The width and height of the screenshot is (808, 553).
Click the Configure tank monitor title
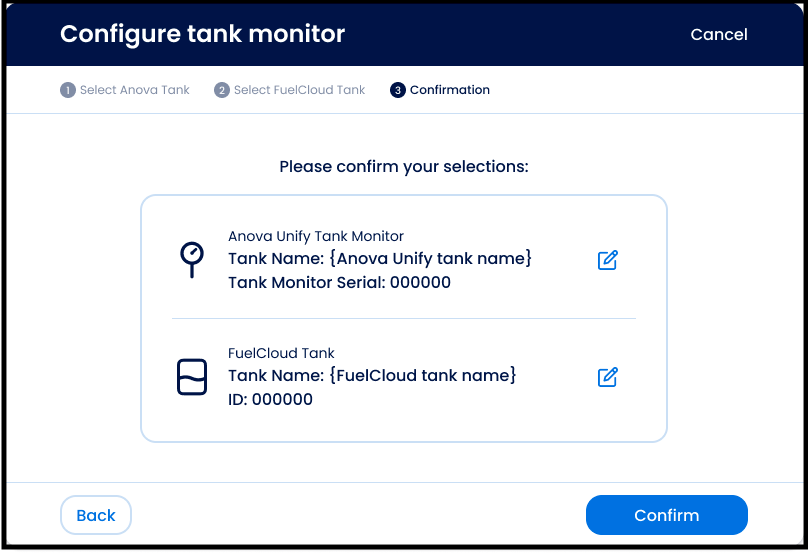[x=202, y=33]
